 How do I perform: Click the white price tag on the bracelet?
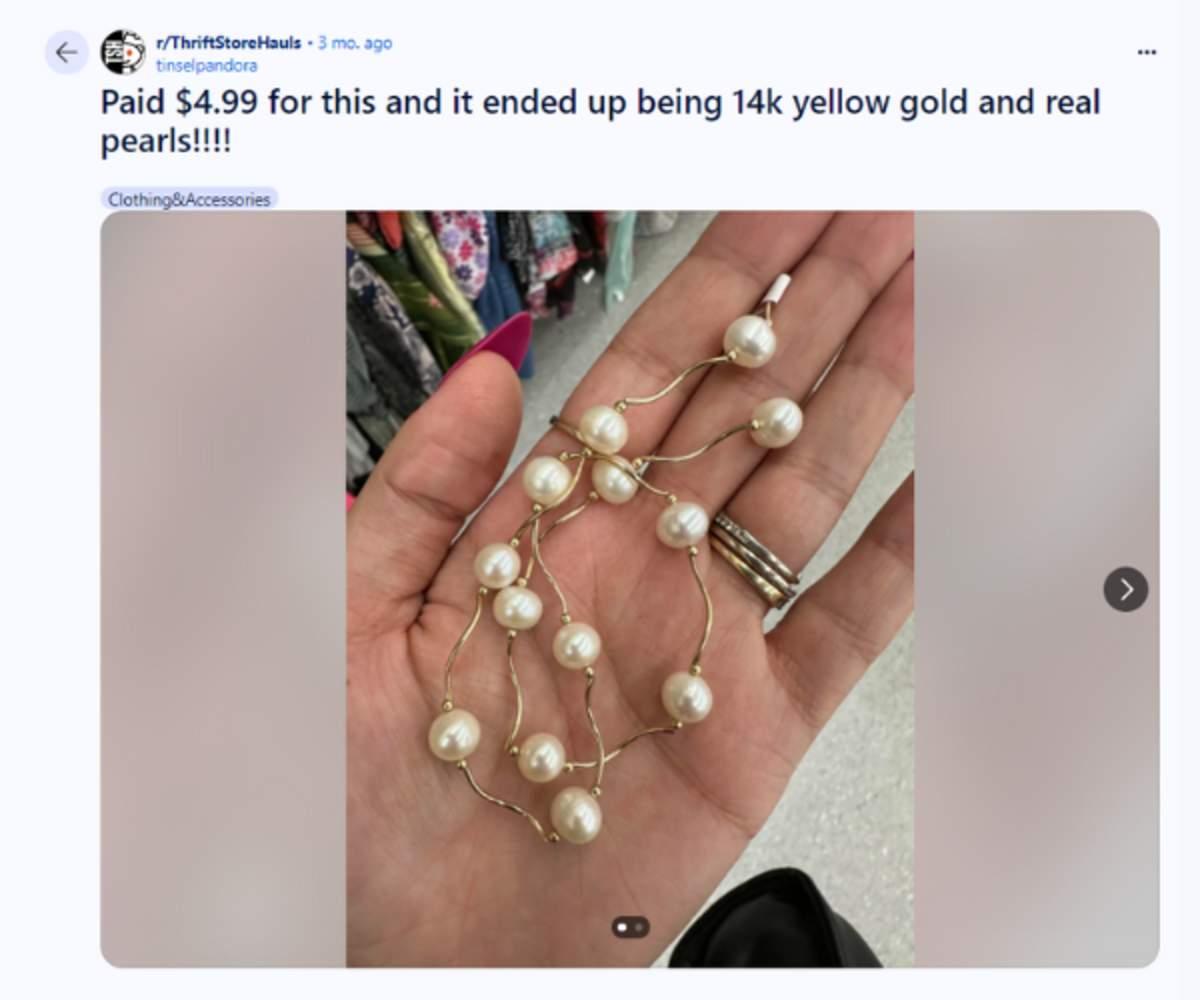777,290
